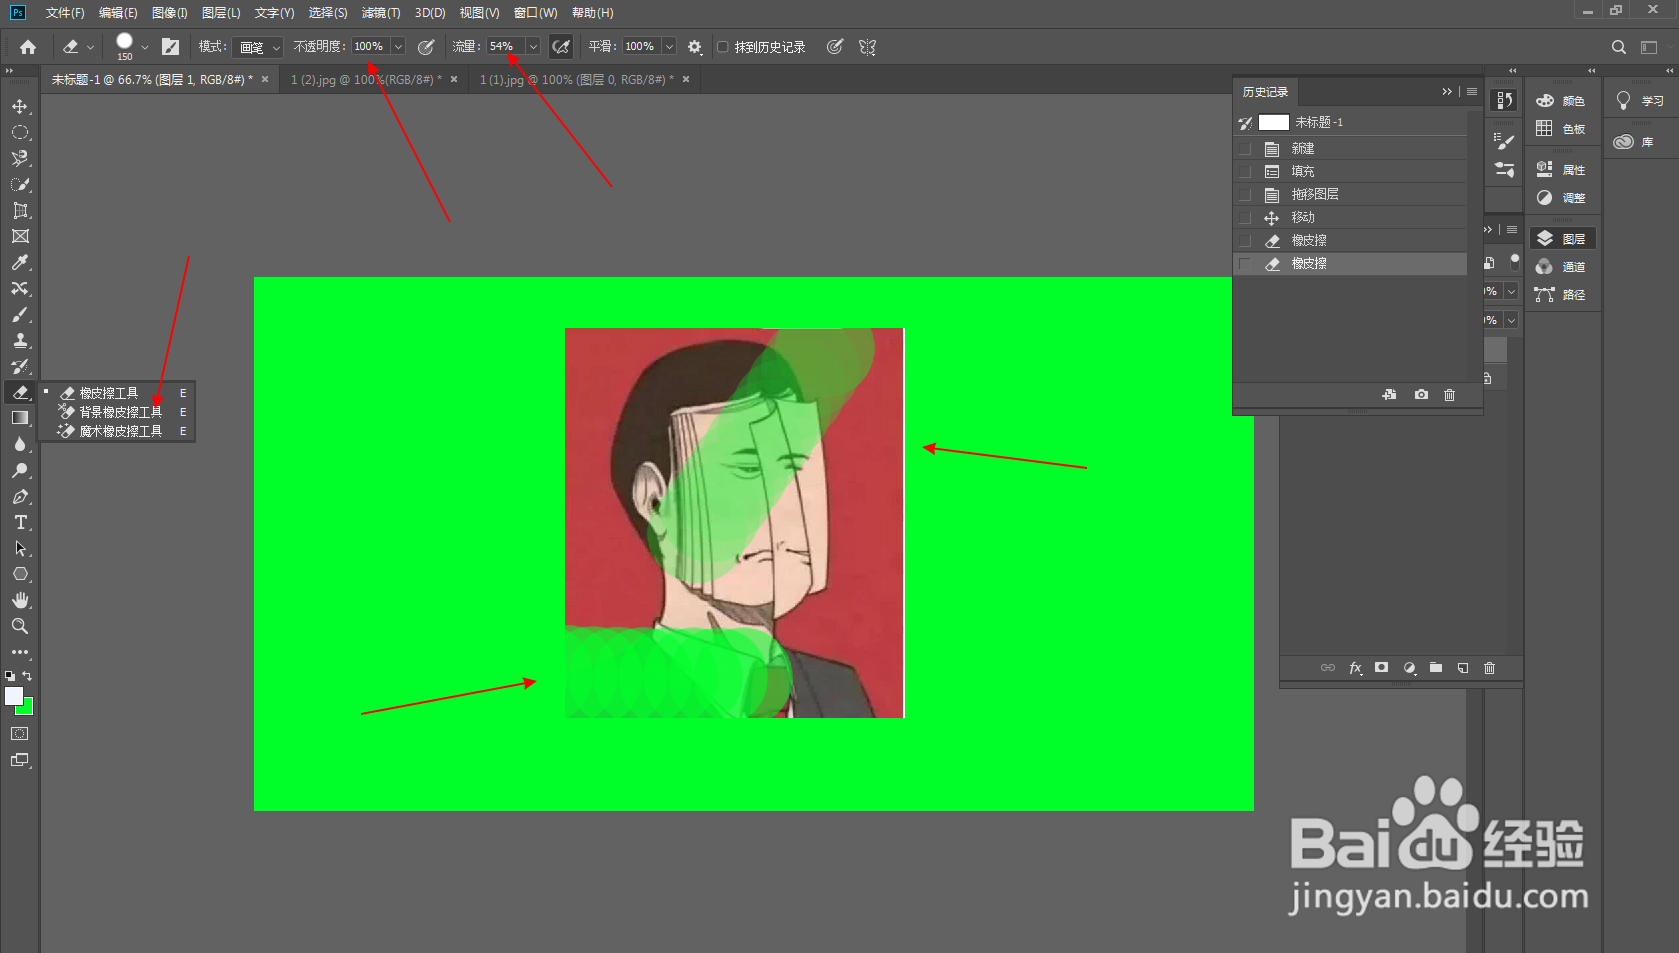The image size is (1679, 953).
Task: Open the 滤镜(T) menu
Action: [x=381, y=13]
